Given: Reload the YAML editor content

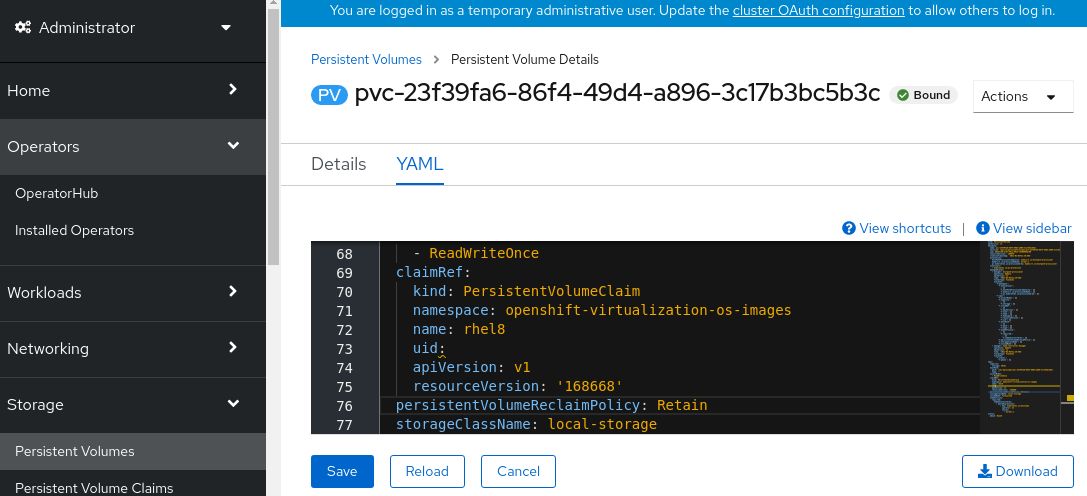Looking at the screenshot, I should (x=427, y=471).
